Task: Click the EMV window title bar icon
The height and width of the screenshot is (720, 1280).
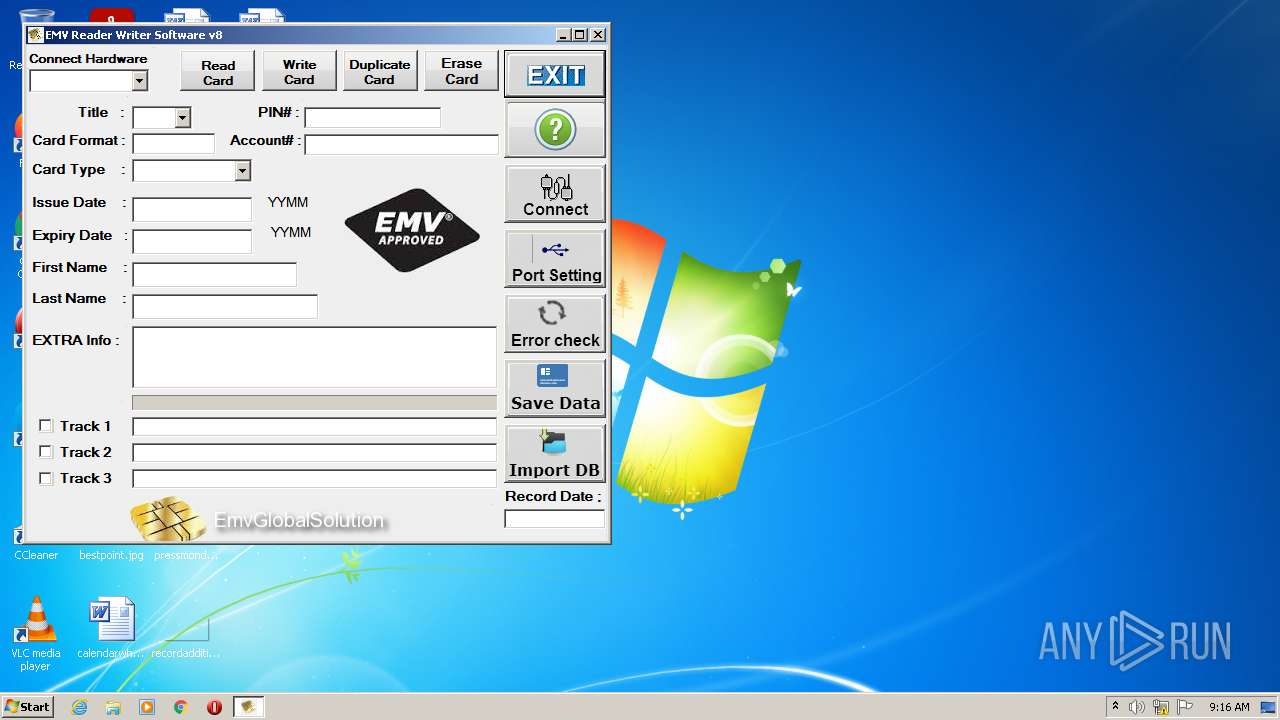Action: click(x=35, y=35)
